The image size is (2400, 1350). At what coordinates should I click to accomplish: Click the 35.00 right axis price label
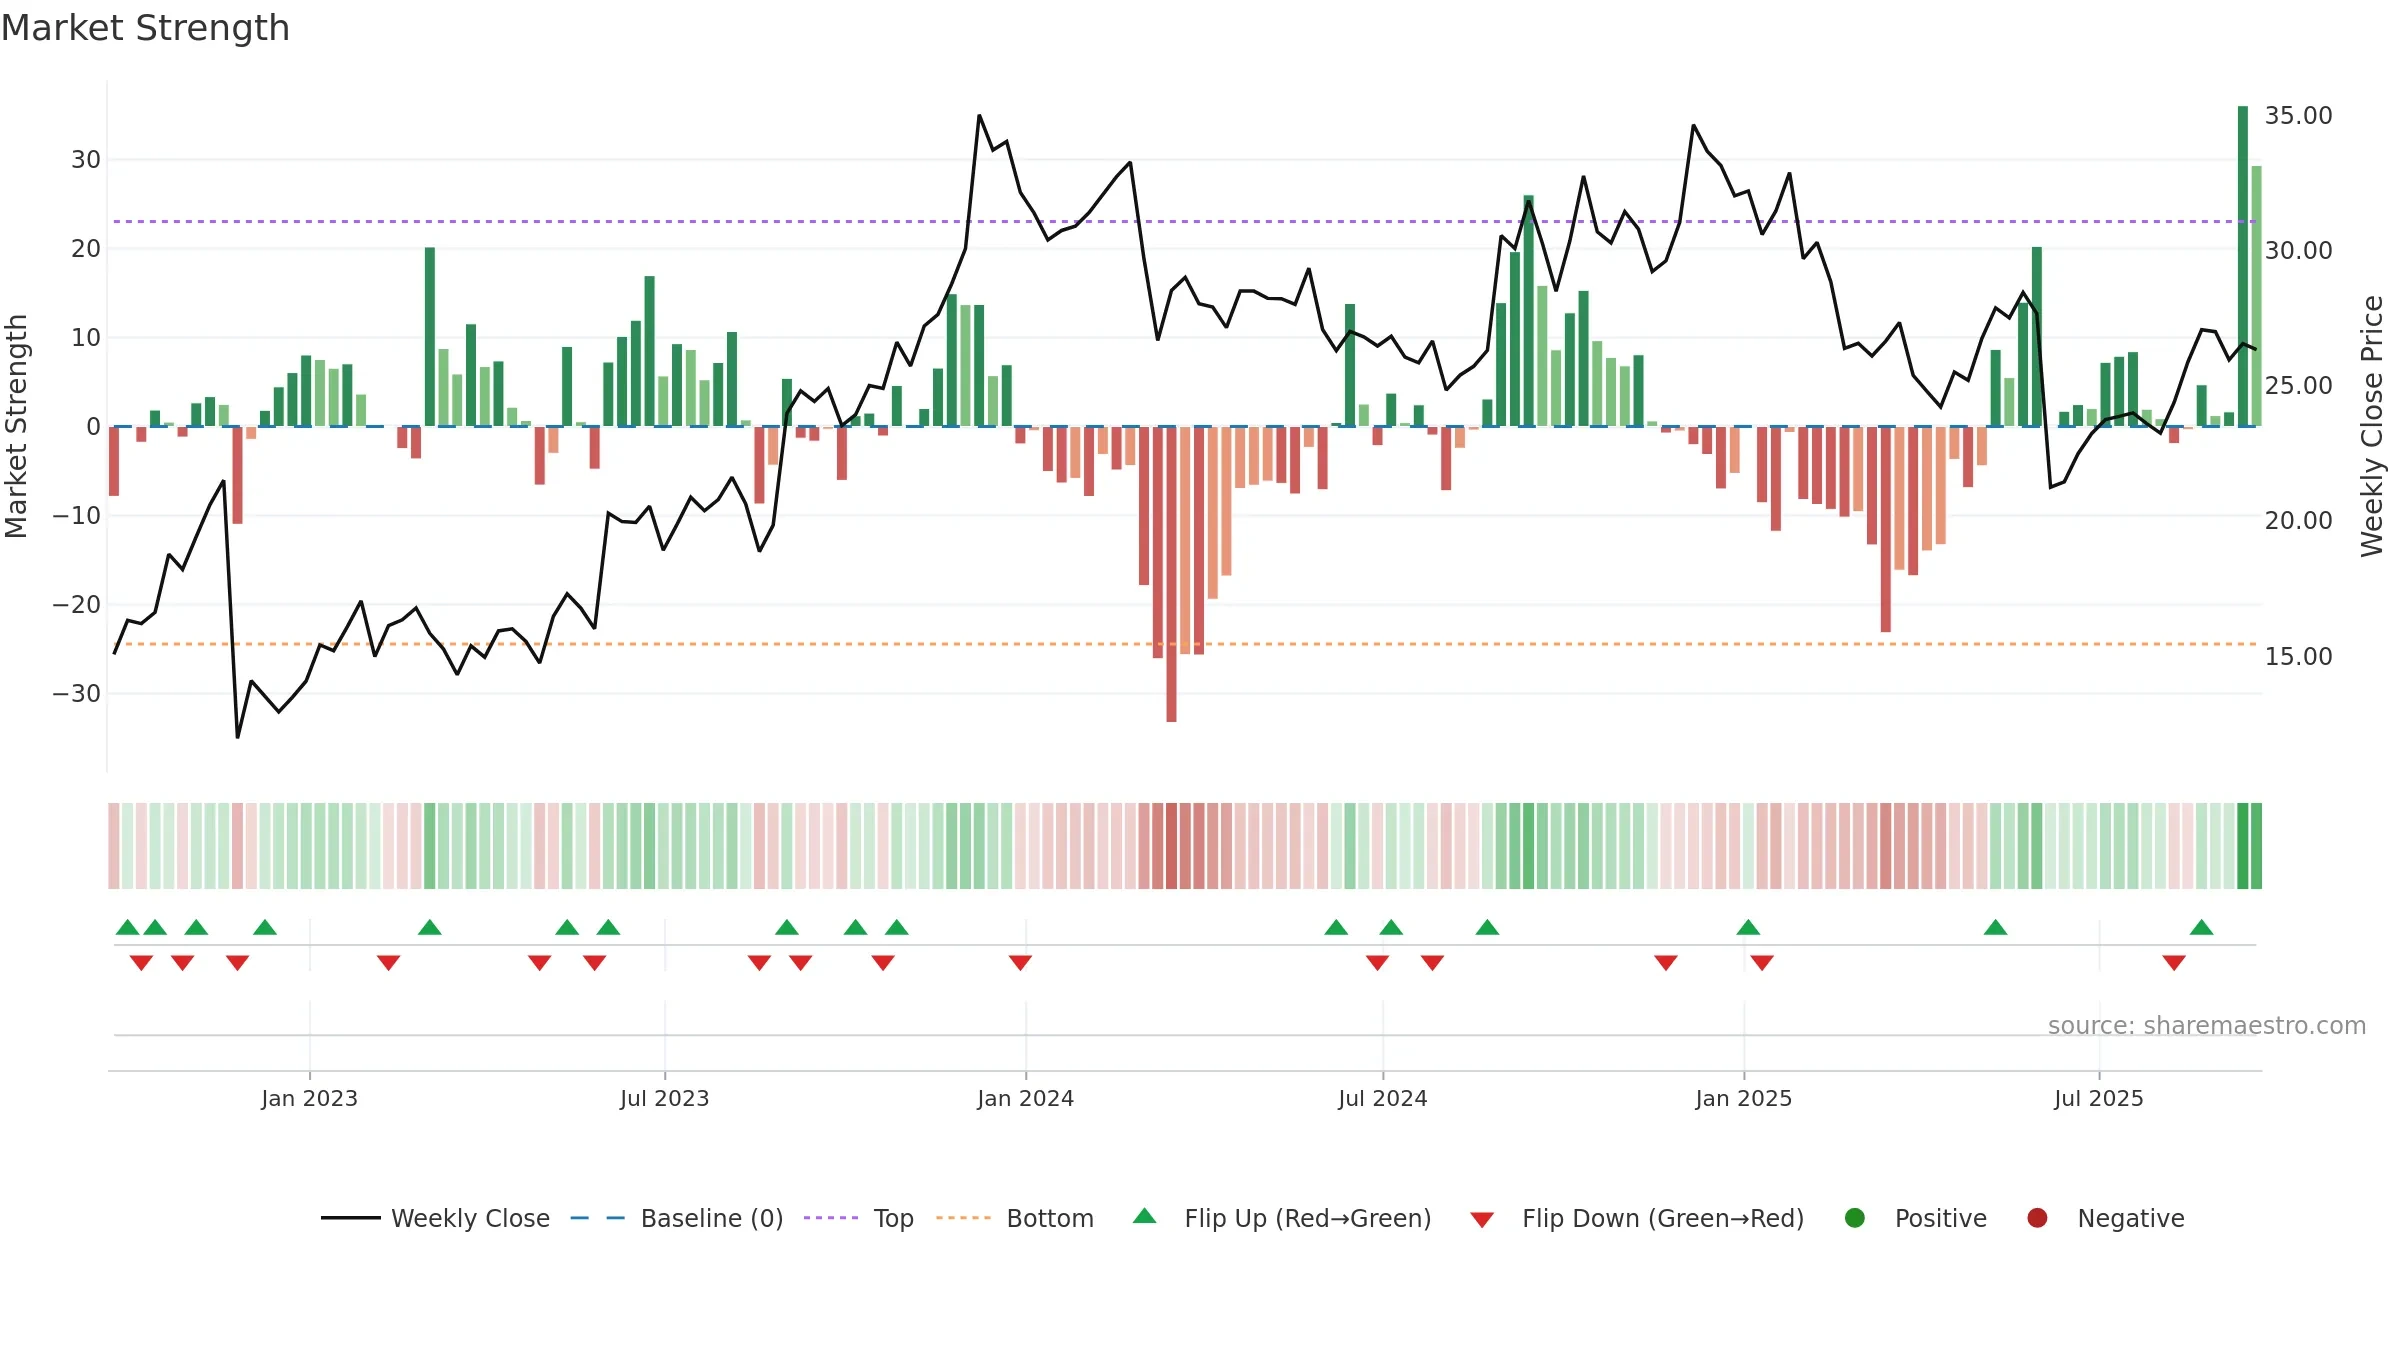click(x=2298, y=116)
